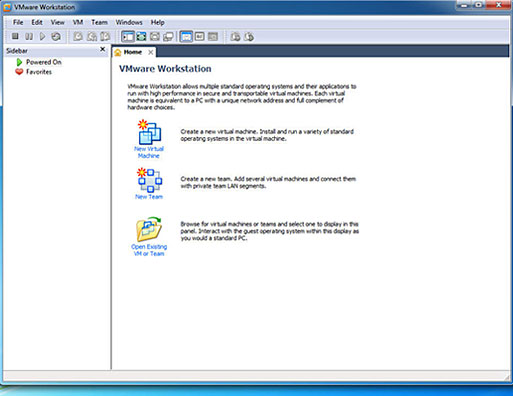Minimize the VMware Workstation window

[464, 5]
